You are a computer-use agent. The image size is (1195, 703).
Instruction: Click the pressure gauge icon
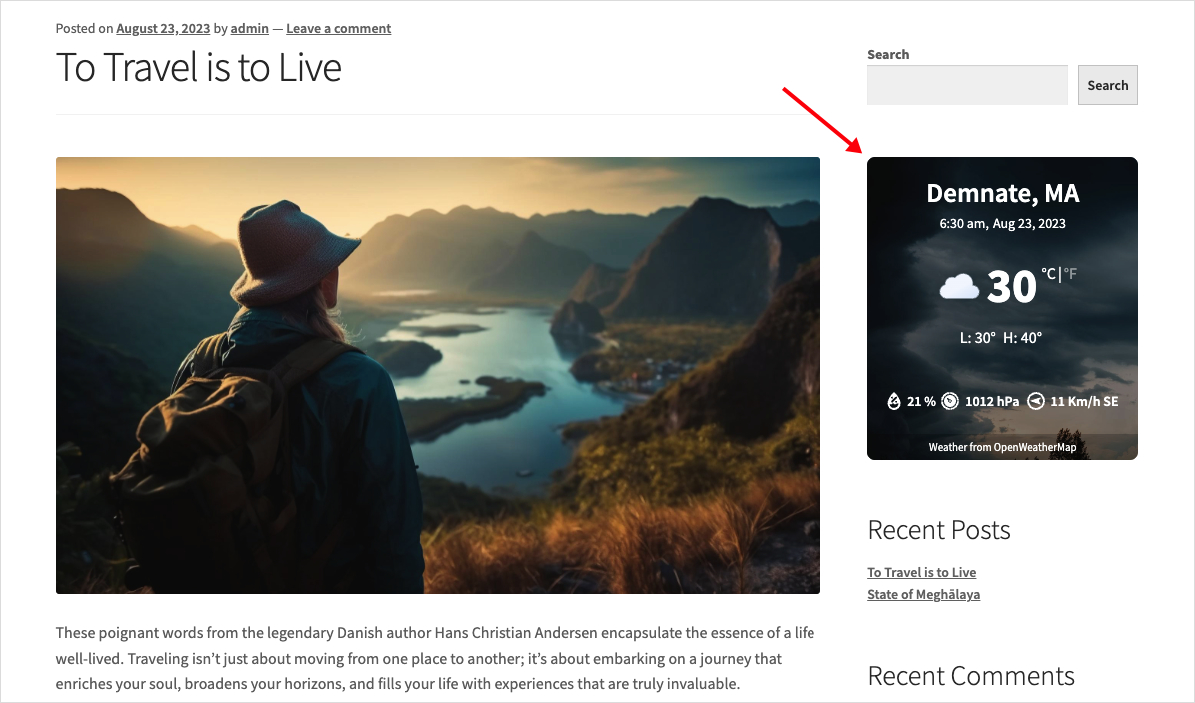tap(950, 402)
